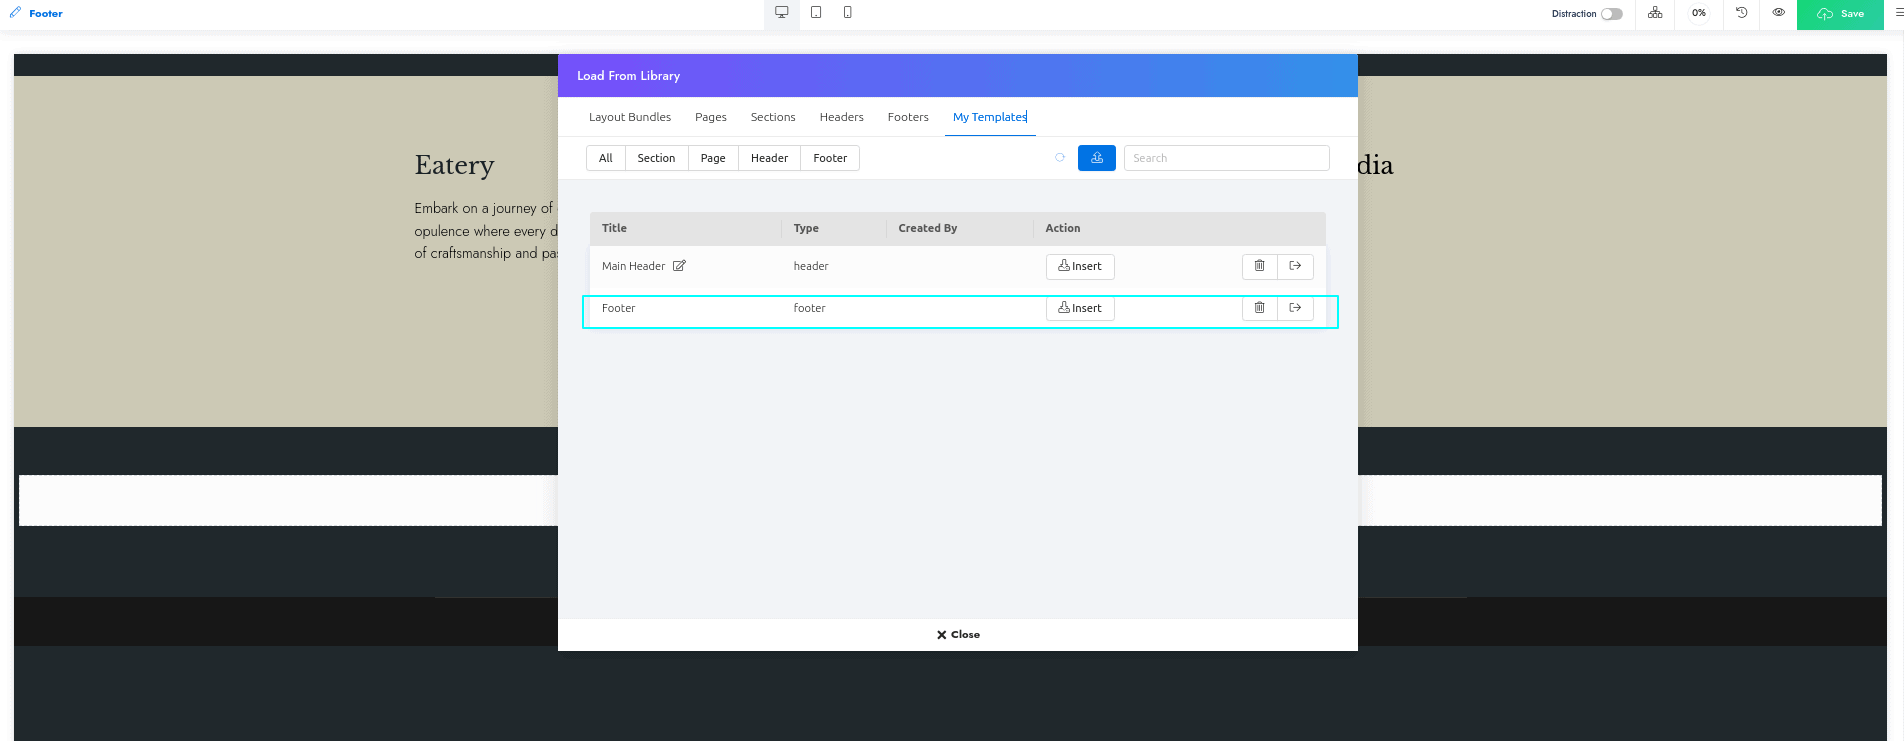Image resolution: width=1904 pixels, height=741 pixels.
Task: Save the footer template
Action: click(x=1840, y=14)
